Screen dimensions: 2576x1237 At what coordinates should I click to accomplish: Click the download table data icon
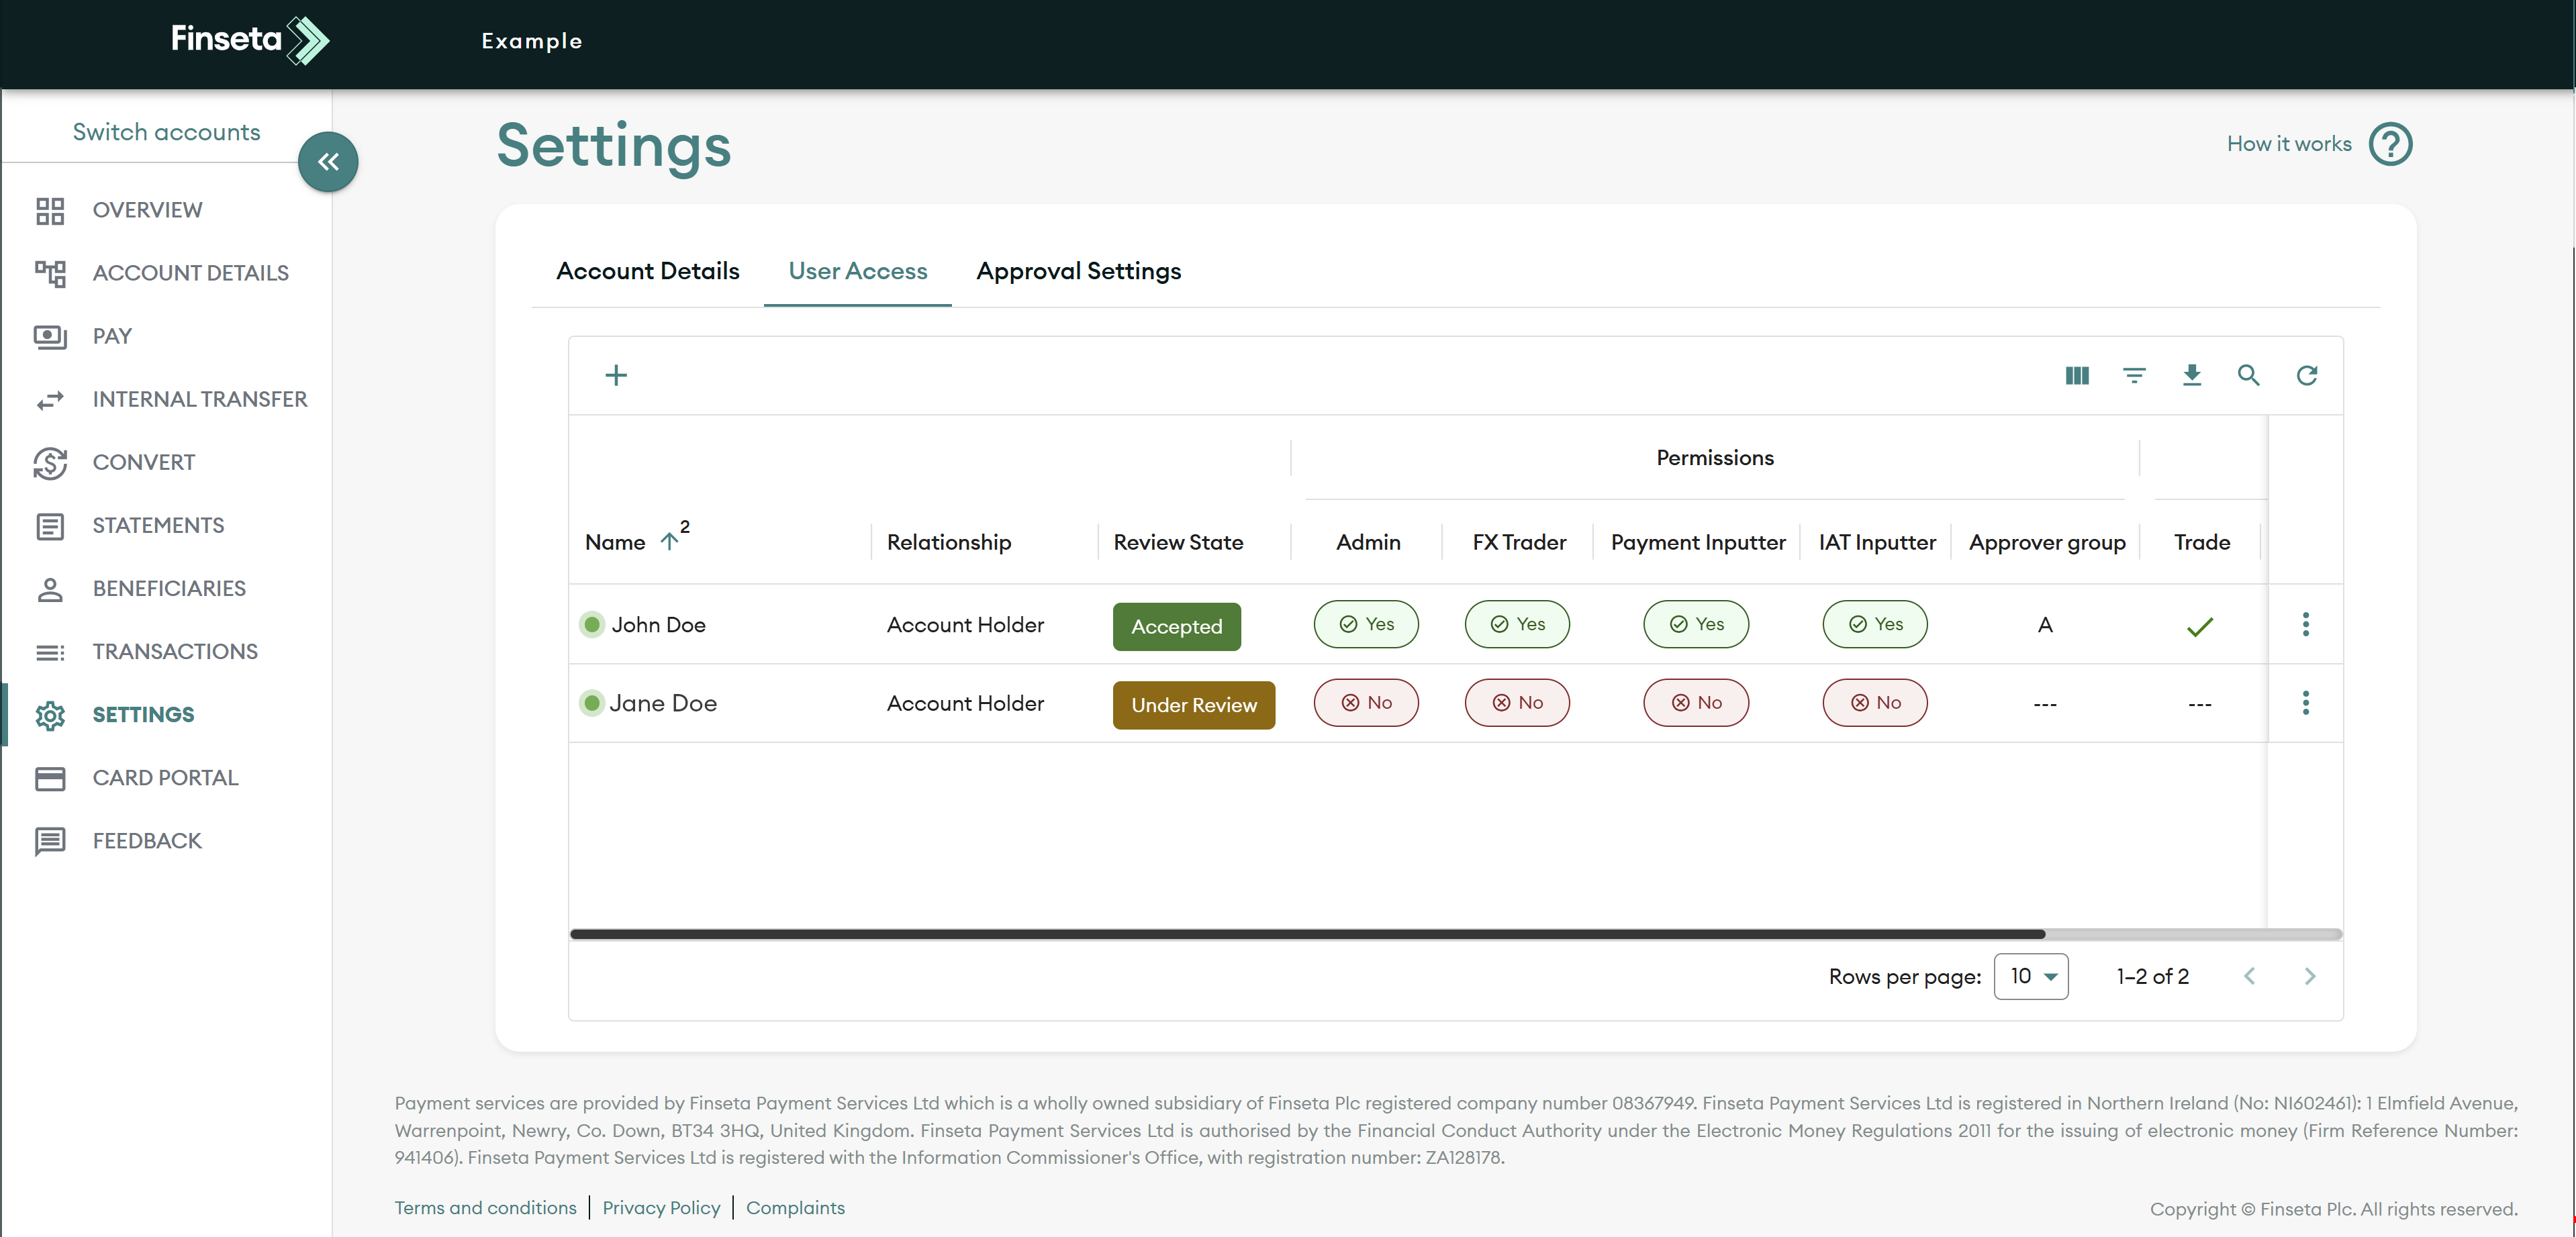pos(2191,375)
